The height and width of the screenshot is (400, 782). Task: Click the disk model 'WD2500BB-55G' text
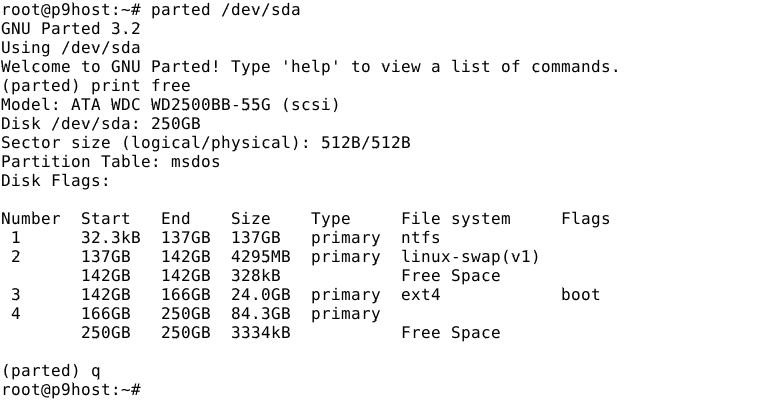[221, 105]
